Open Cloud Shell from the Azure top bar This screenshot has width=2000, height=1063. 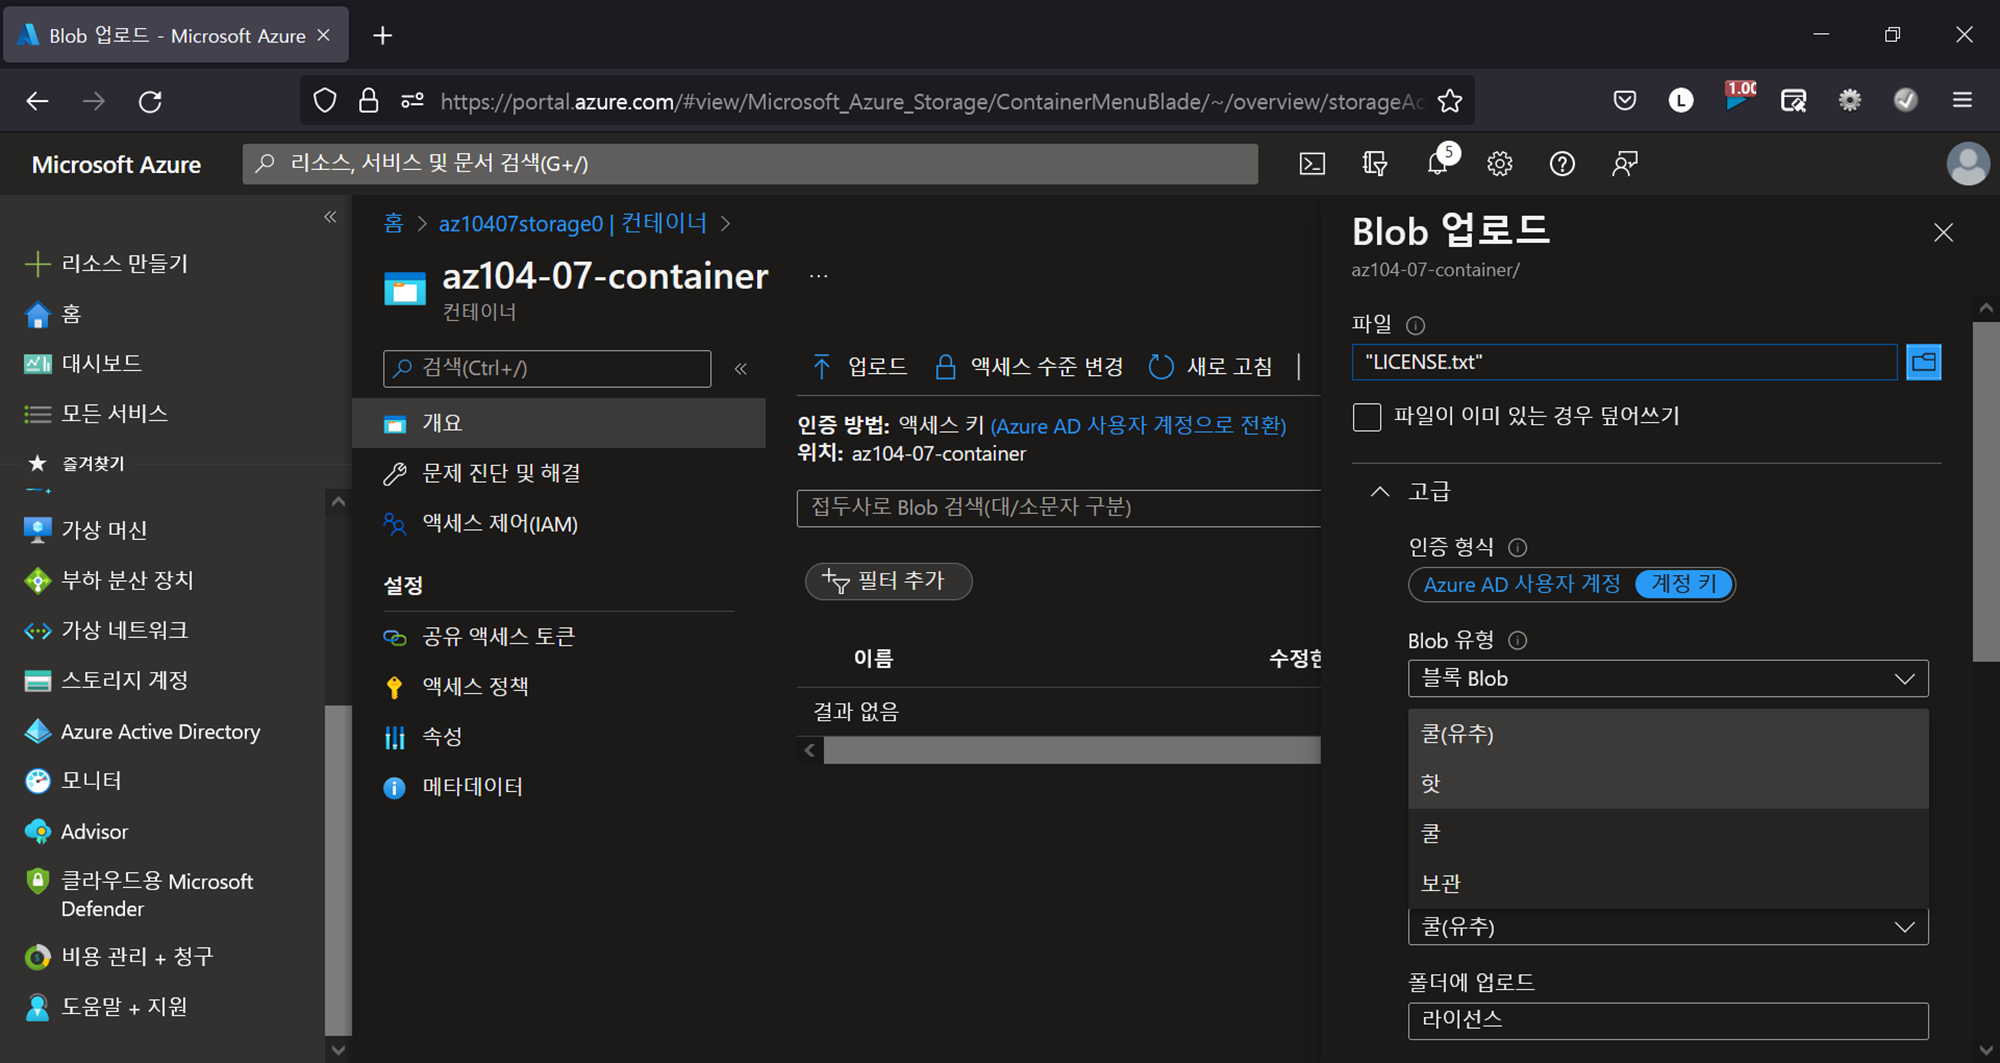[1312, 164]
